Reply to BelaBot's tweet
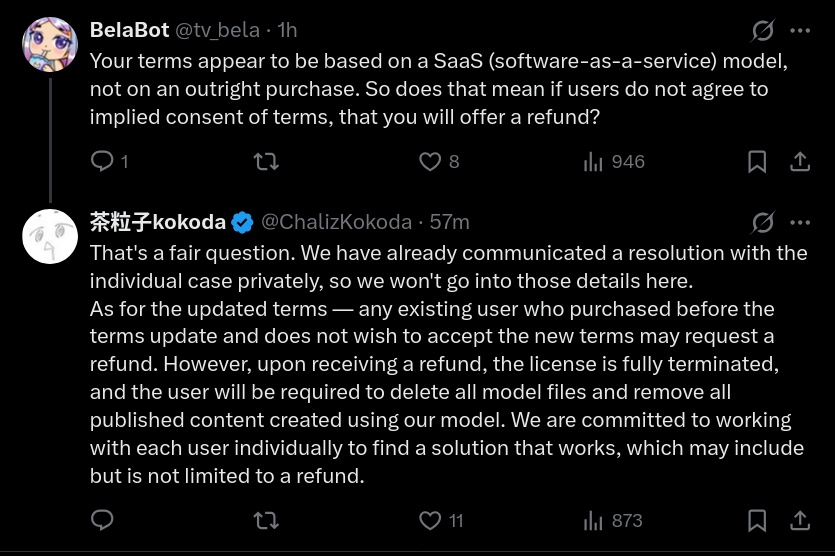 tap(103, 161)
